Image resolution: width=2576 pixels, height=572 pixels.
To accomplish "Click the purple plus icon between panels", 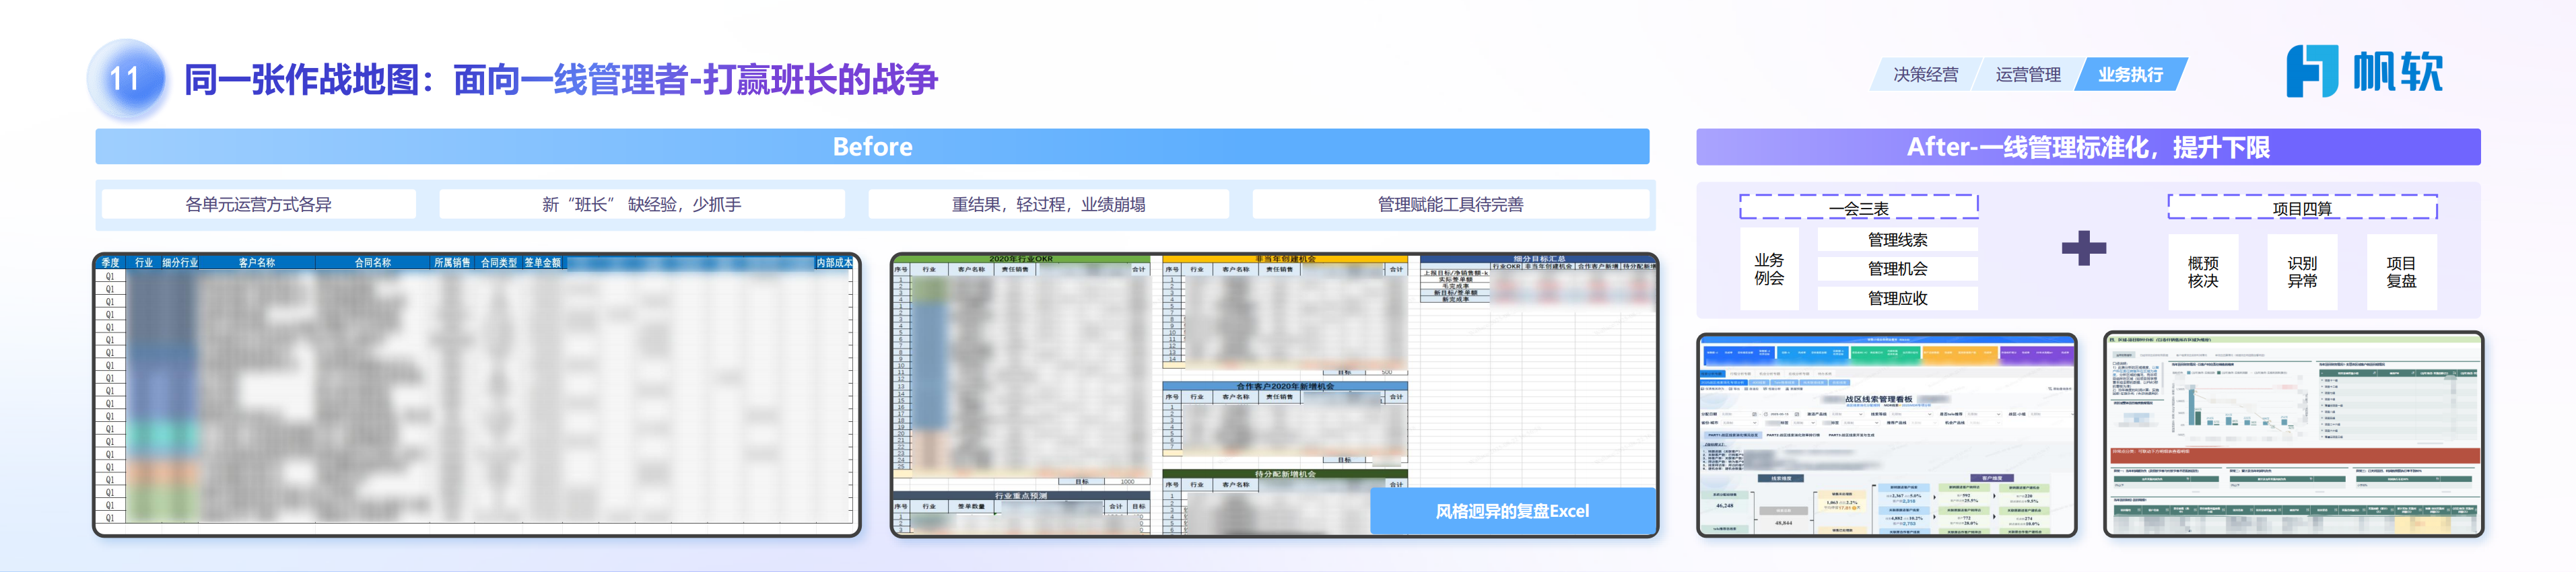I will tap(2083, 248).
